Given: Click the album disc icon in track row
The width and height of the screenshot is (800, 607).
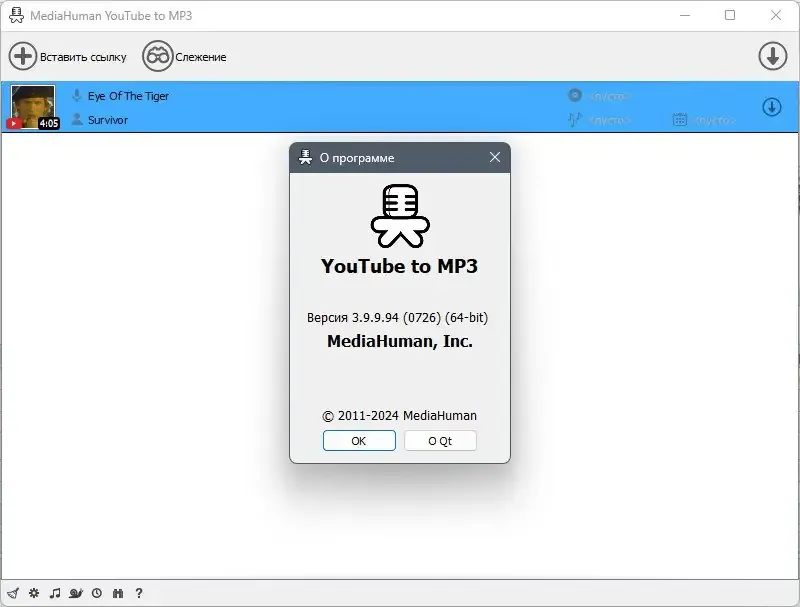Looking at the screenshot, I should [x=575, y=95].
